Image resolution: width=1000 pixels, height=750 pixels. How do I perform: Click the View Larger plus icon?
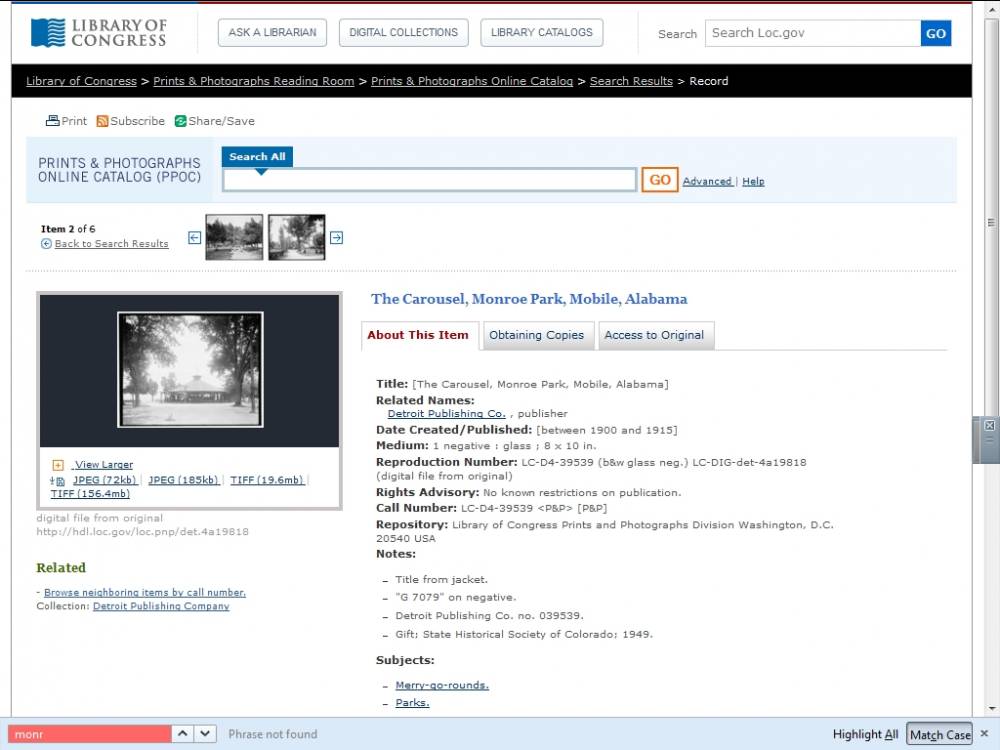[x=58, y=465]
